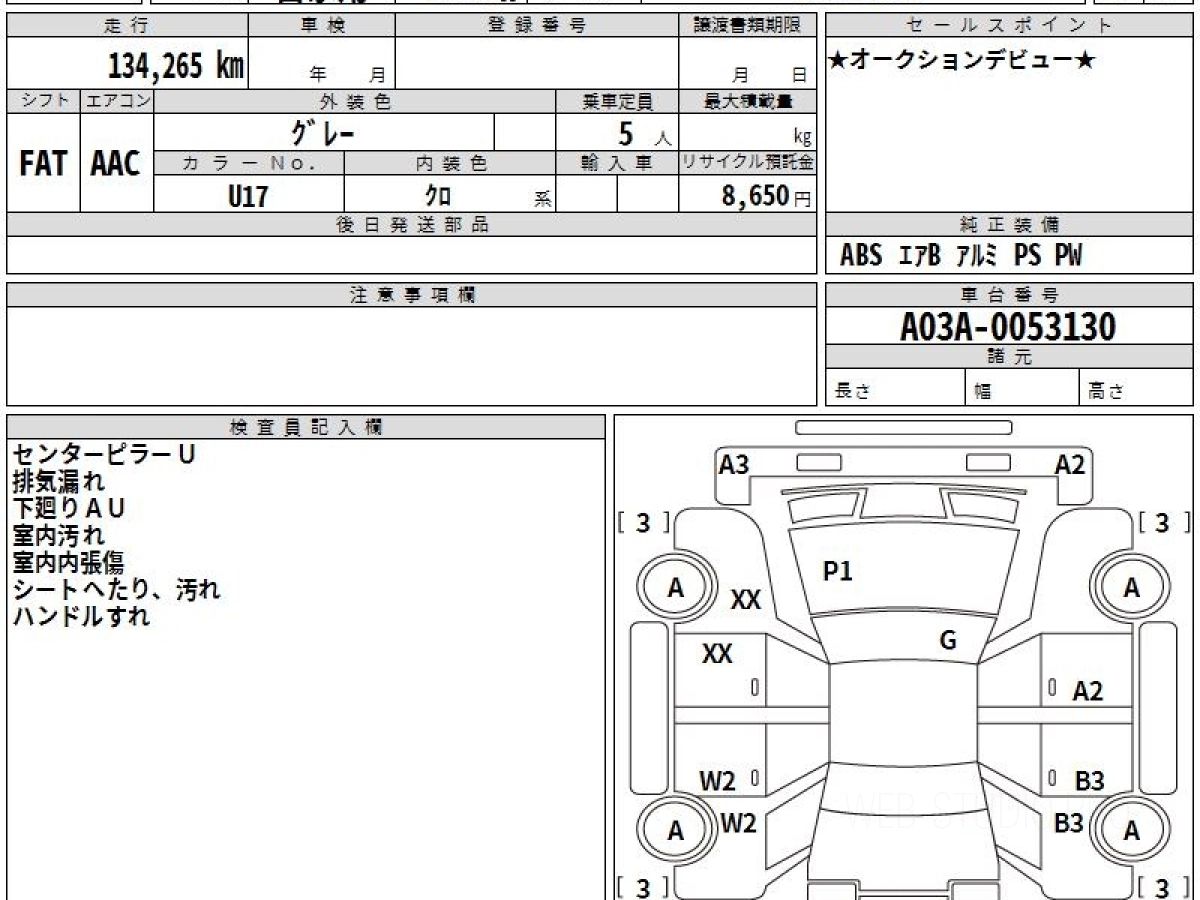Viewport: 1200px width, 900px height.
Task: Select the color code U17
Action: click(248, 196)
